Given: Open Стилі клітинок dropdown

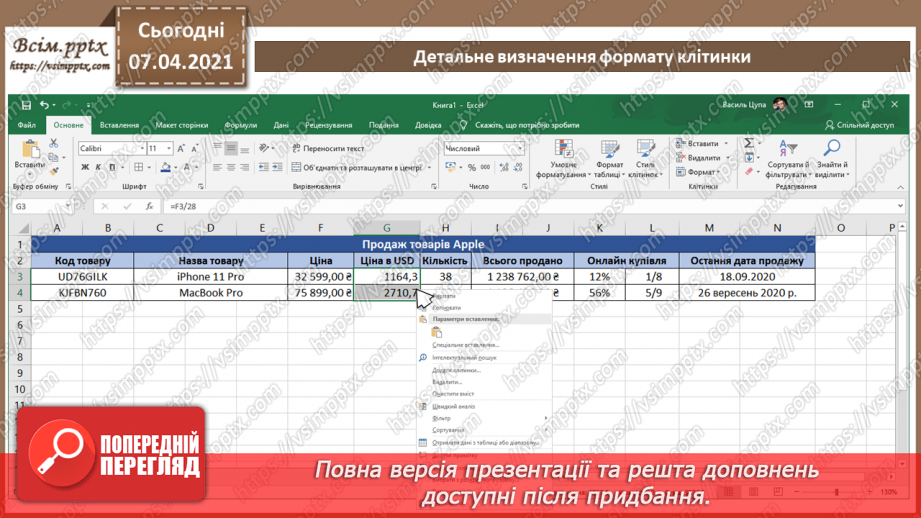Looking at the screenshot, I should click(645, 160).
